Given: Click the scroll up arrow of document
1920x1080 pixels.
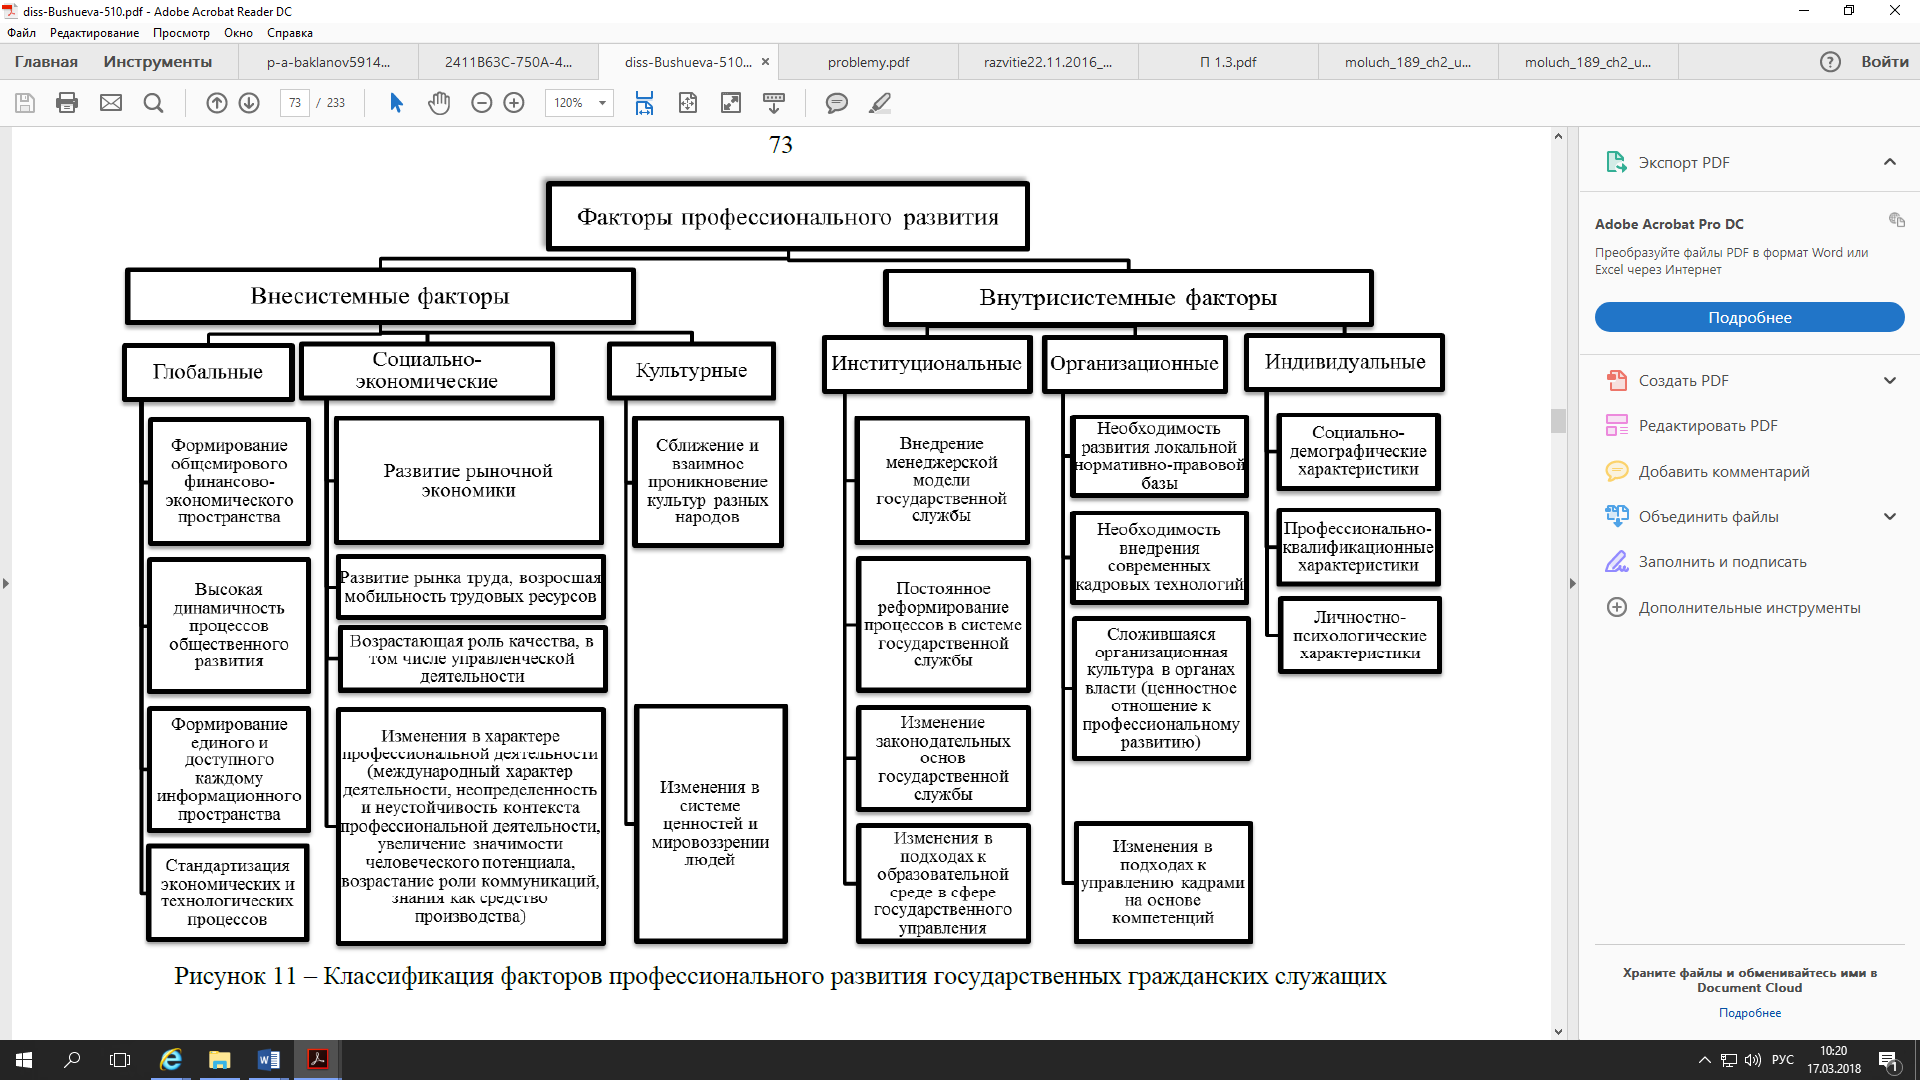Looking at the screenshot, I should click(1558, 136).
